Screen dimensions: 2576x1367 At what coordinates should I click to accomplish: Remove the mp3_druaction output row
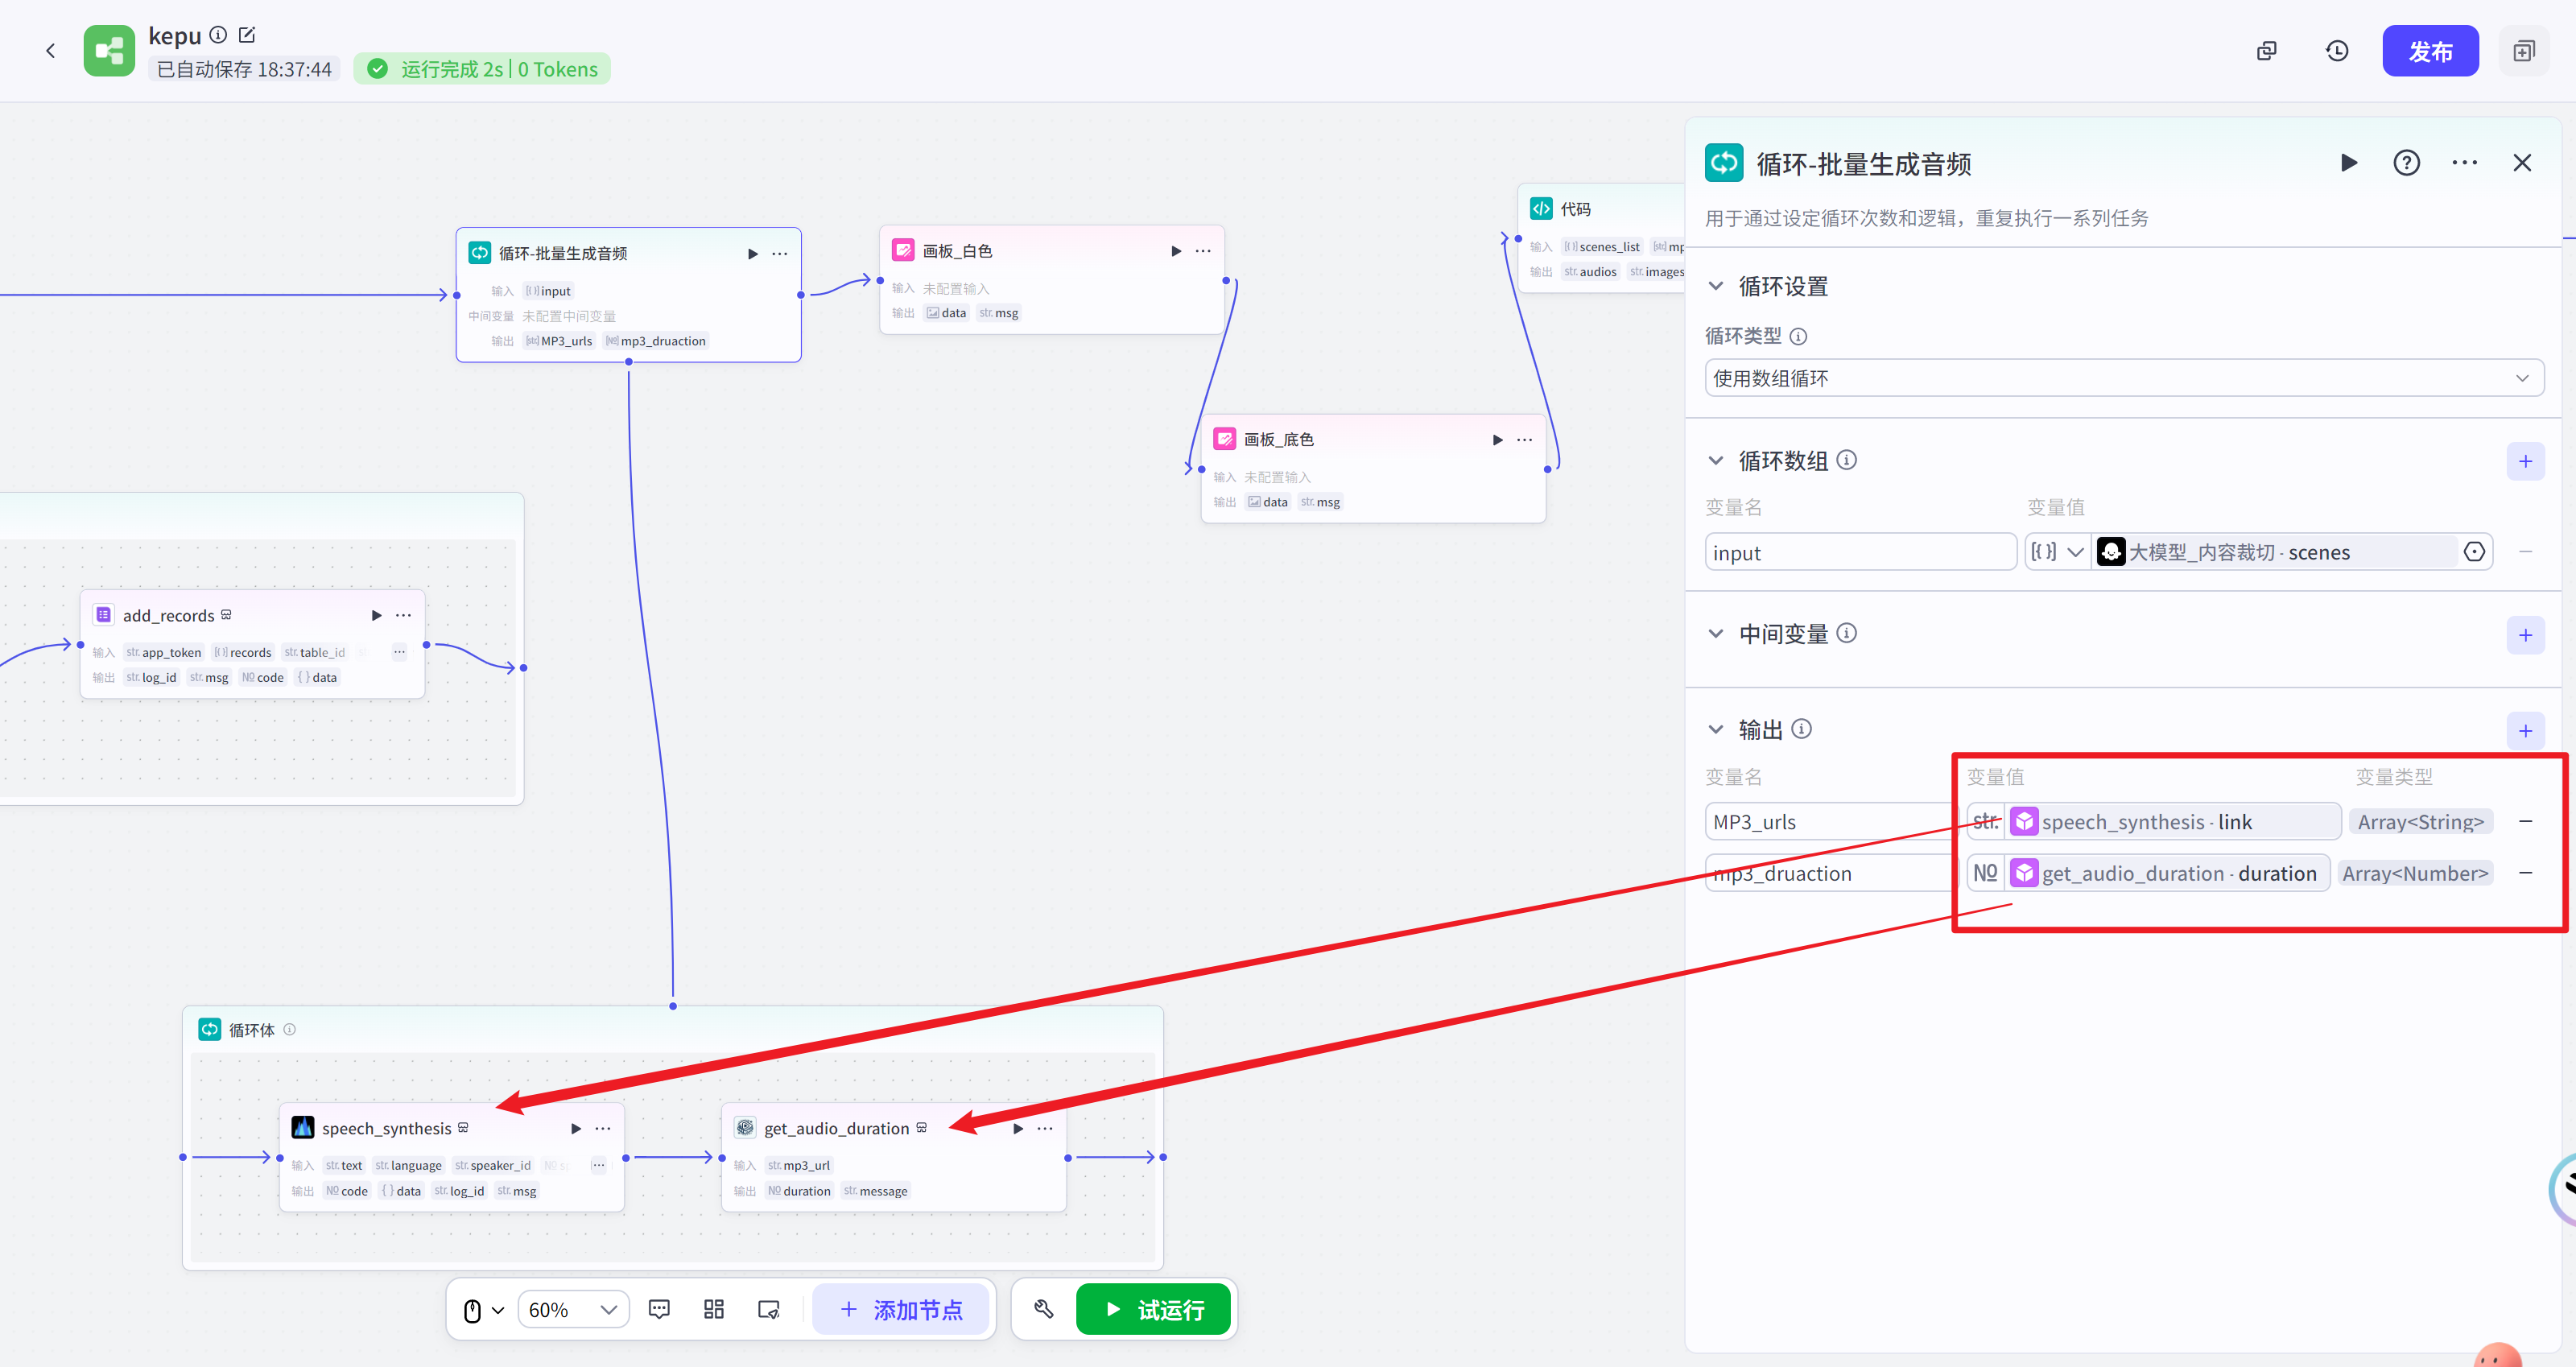[x=2525, y=873]
